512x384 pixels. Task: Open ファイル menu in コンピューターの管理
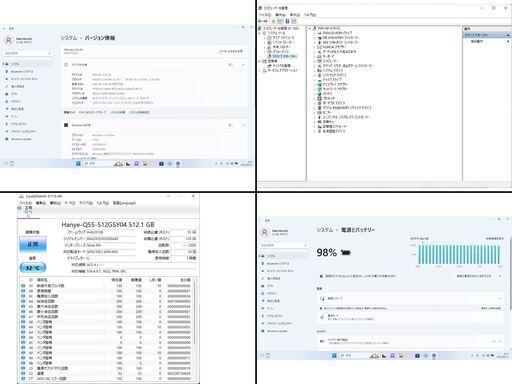pyautogui.click(x=265, y=15)
